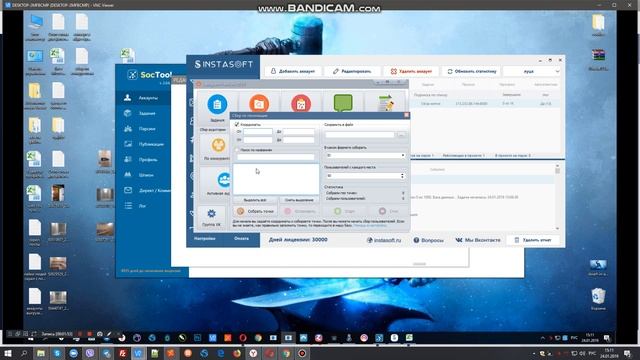Select the Поиск по названию radio option
Screen dimensions: 640x360
point(237,150)
